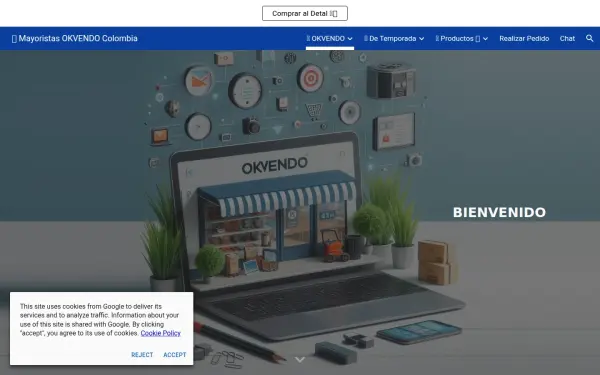Click emoji icon before Mayoristas OKVENDO title
The width and height of the screenshot is (600, 375).
[x=14, y=39]
